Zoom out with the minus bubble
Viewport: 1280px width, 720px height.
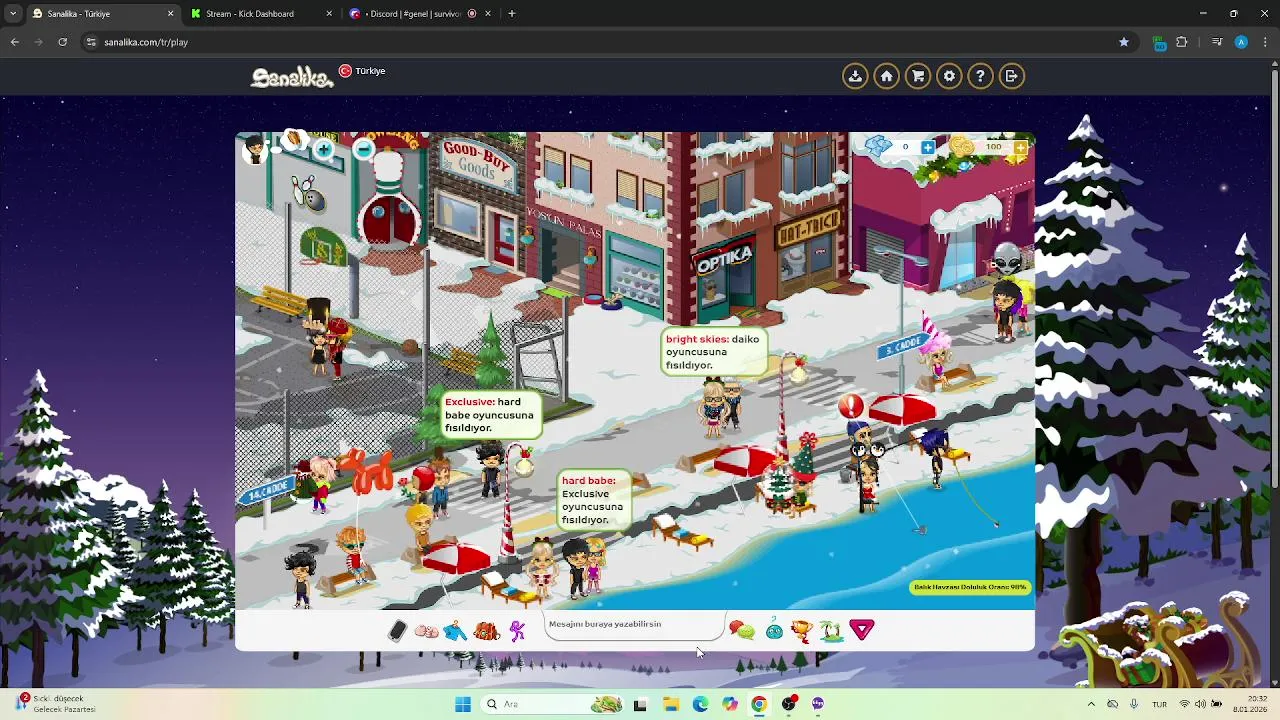coord(364,150)
